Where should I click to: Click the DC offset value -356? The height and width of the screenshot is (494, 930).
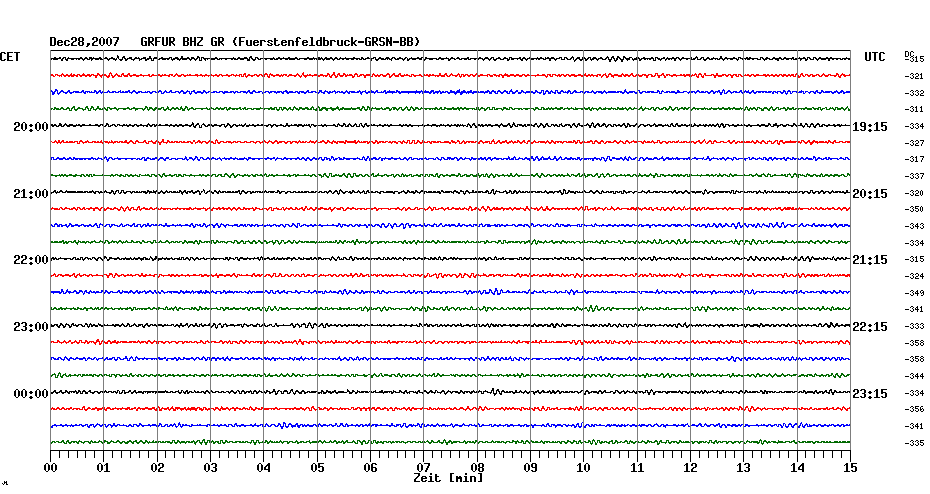click(x=914, y=409)
